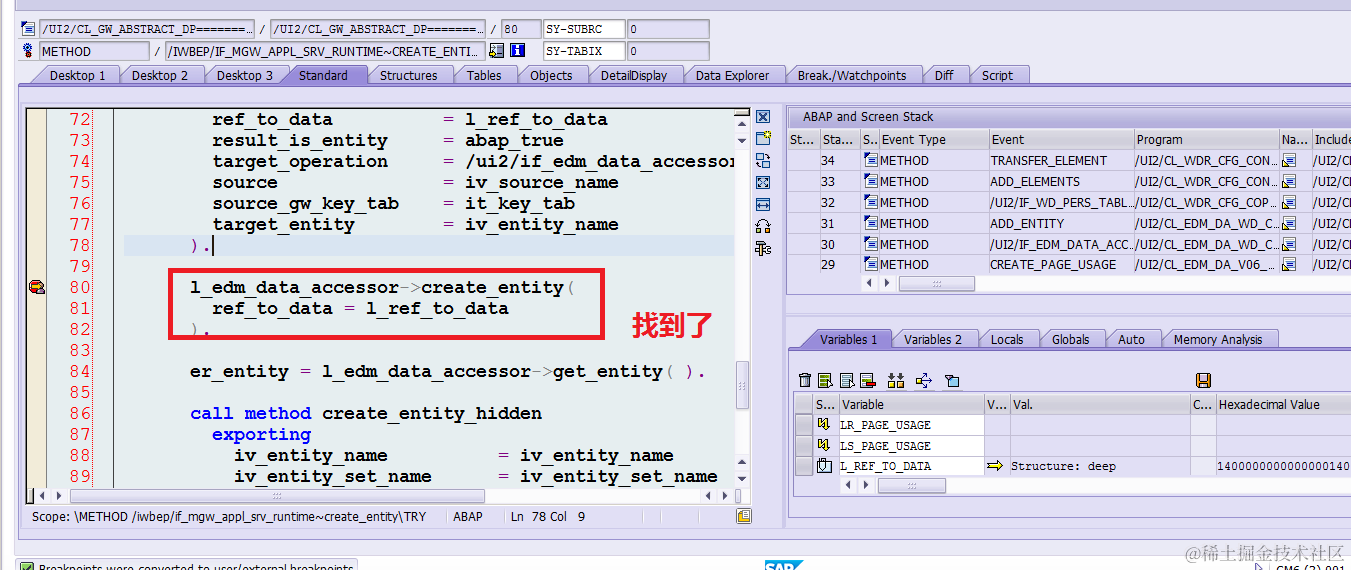
Task: Click the program icon left of class field
Action: pyautogui.click(x=28, y=29)
